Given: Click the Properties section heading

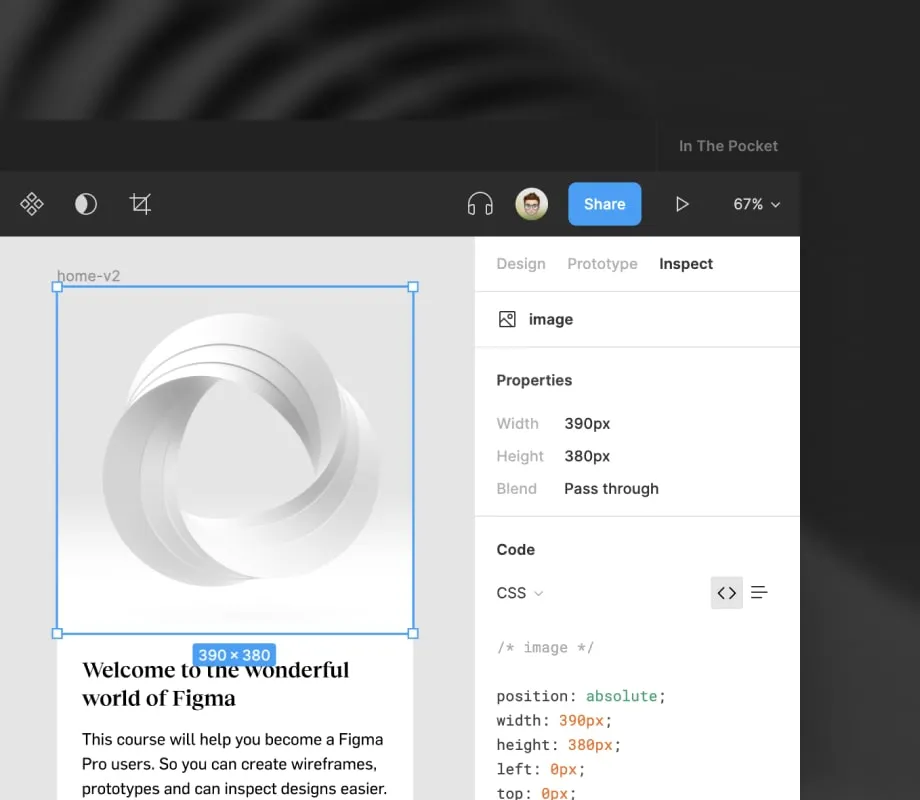Looking at the screenshot, I should pos(534,380).
